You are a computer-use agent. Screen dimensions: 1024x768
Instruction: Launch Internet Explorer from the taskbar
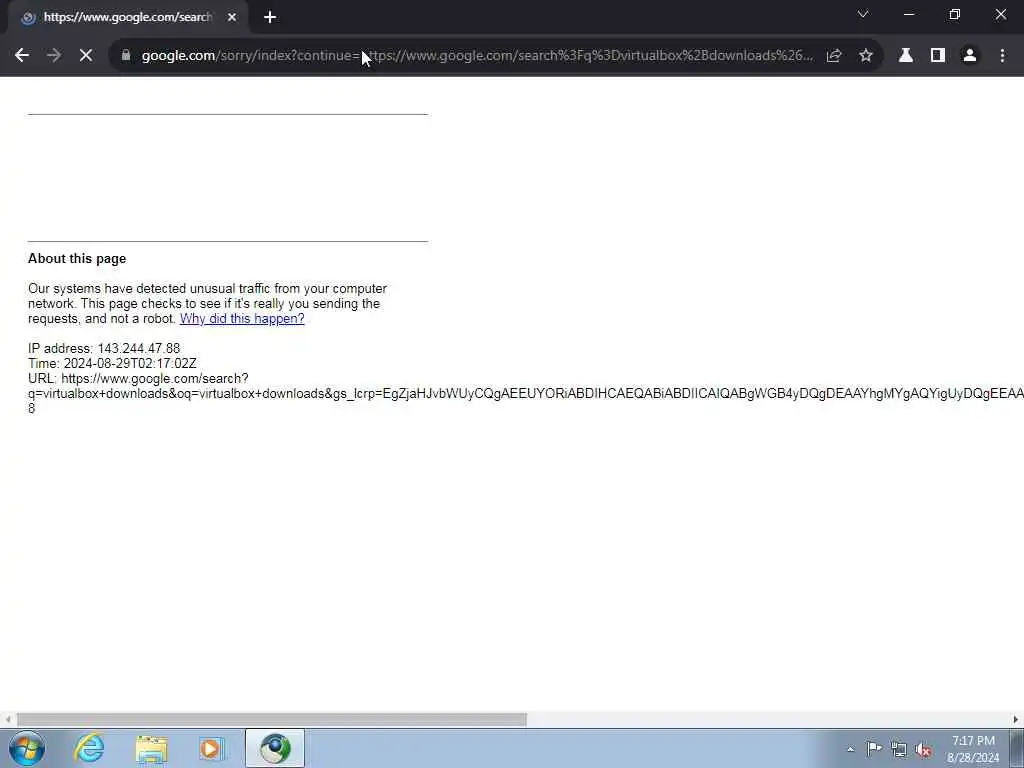pyautogui.click(x=89, y=748)
